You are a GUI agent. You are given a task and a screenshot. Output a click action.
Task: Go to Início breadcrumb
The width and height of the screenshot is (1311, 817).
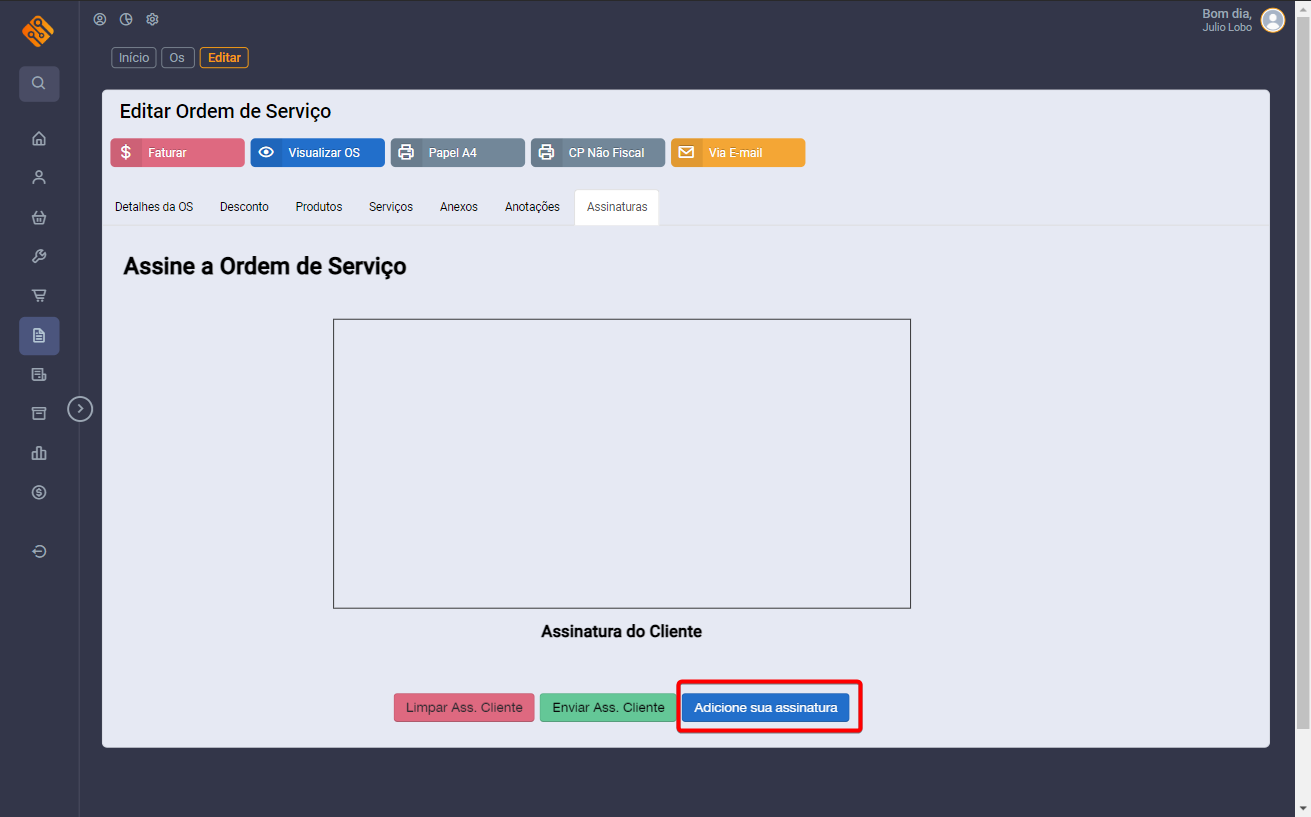click(134, 58)
